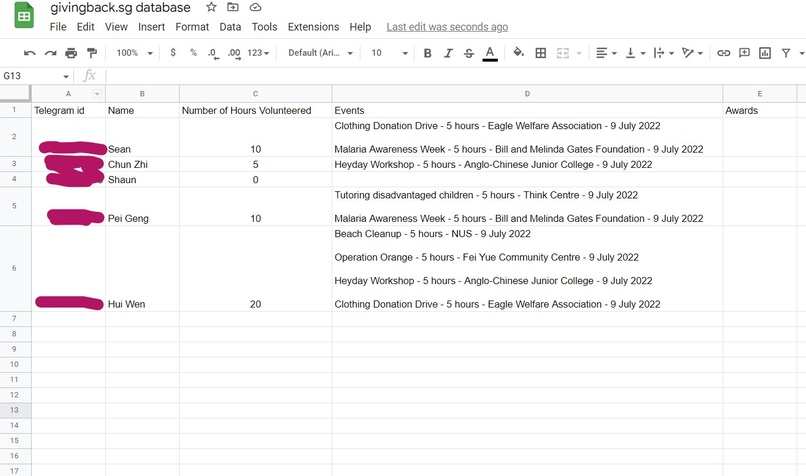Open horizontal align dropdown

(606, 53)
